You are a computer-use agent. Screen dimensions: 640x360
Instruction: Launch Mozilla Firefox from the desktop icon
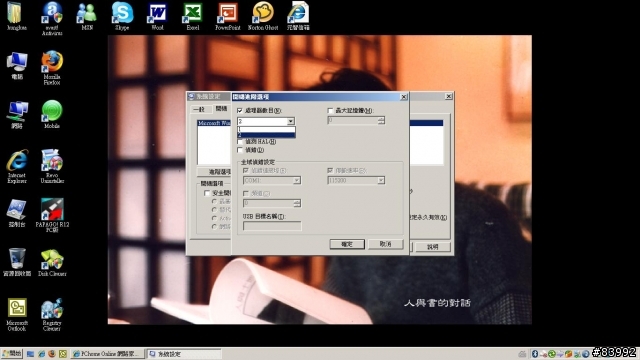tap(52, 67)
